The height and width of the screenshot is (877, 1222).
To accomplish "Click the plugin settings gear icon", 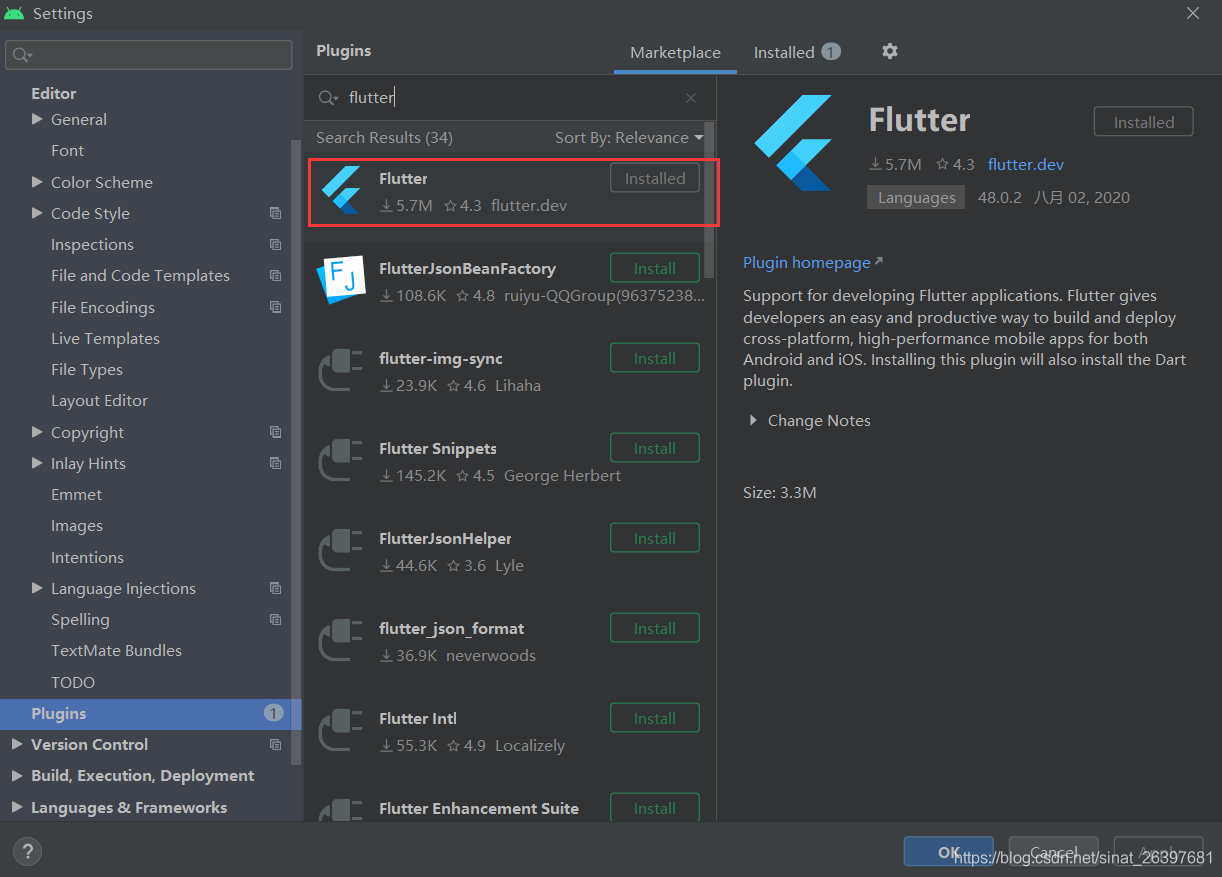I will [890, 51].
